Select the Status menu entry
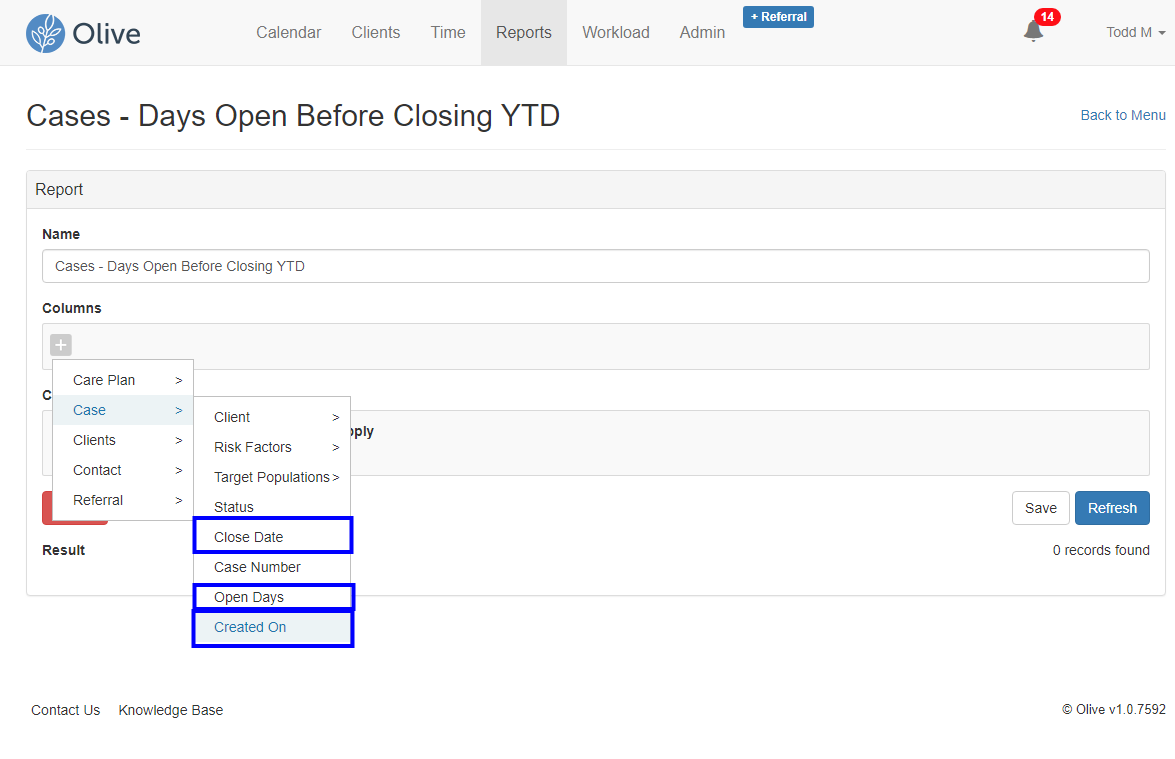 [x=272, y=506]
